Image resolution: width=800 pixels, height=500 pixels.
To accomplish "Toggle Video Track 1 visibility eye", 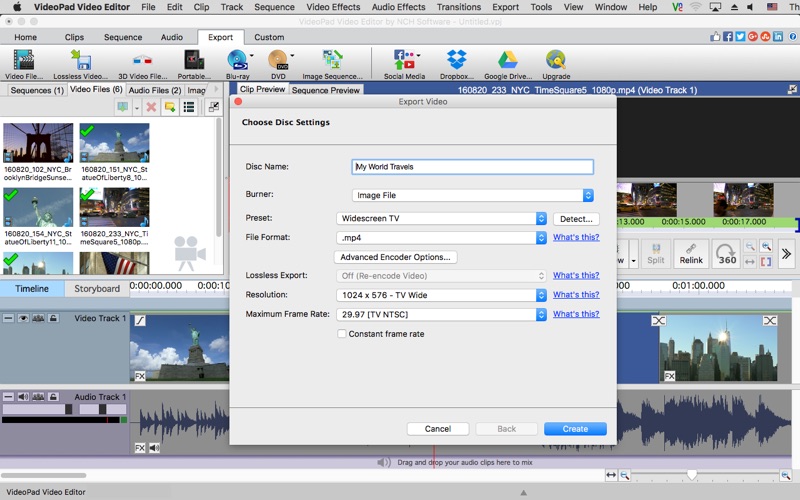I will (22, 318).
